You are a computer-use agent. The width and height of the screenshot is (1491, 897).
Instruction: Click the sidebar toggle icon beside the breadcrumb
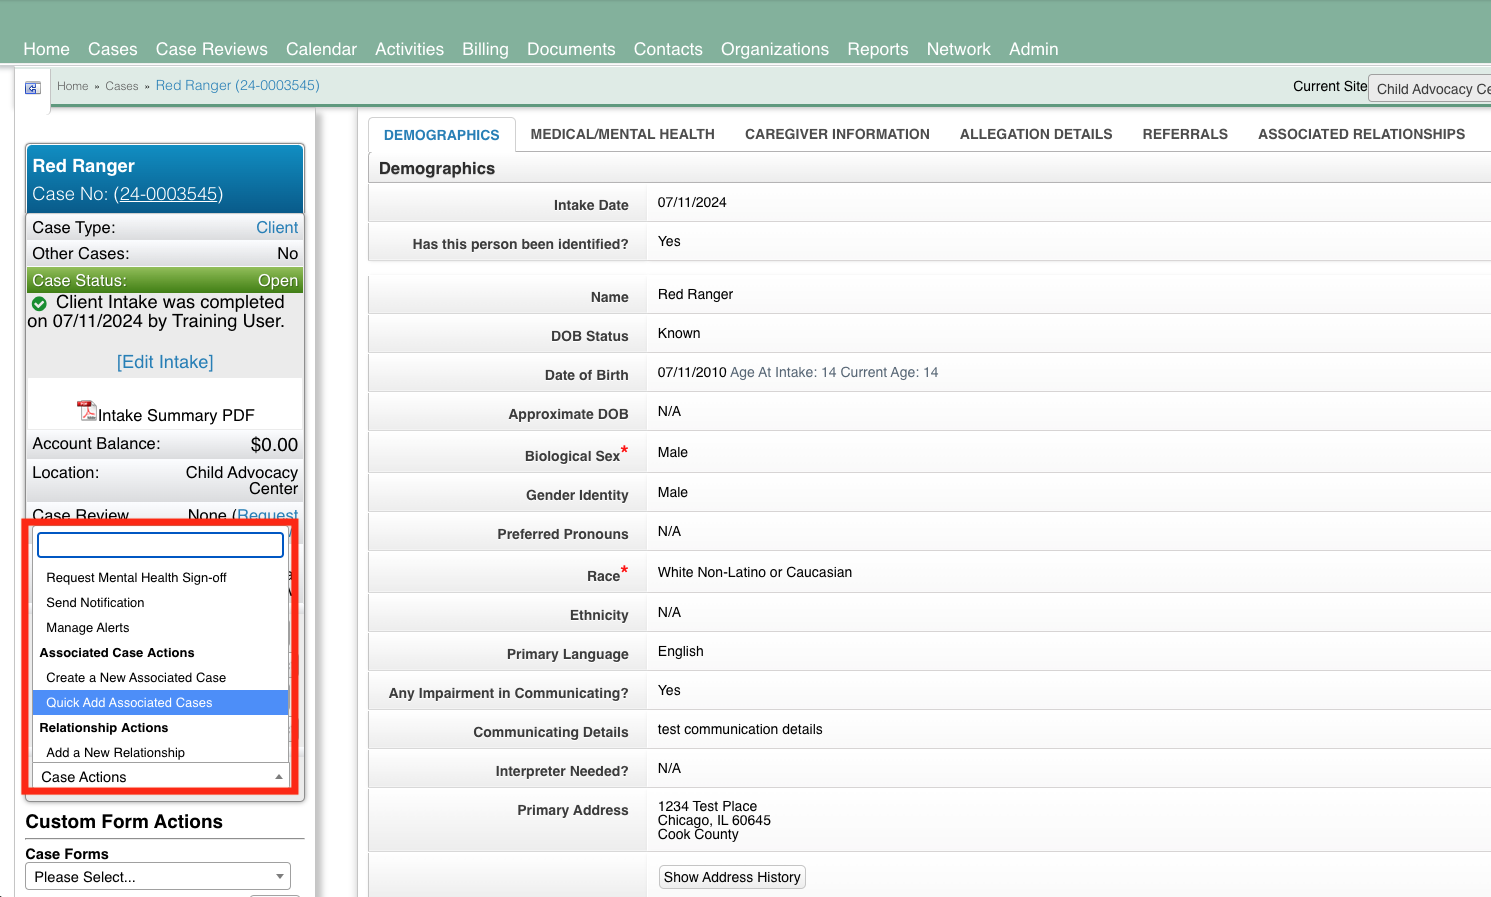click(x=33, y=88)
